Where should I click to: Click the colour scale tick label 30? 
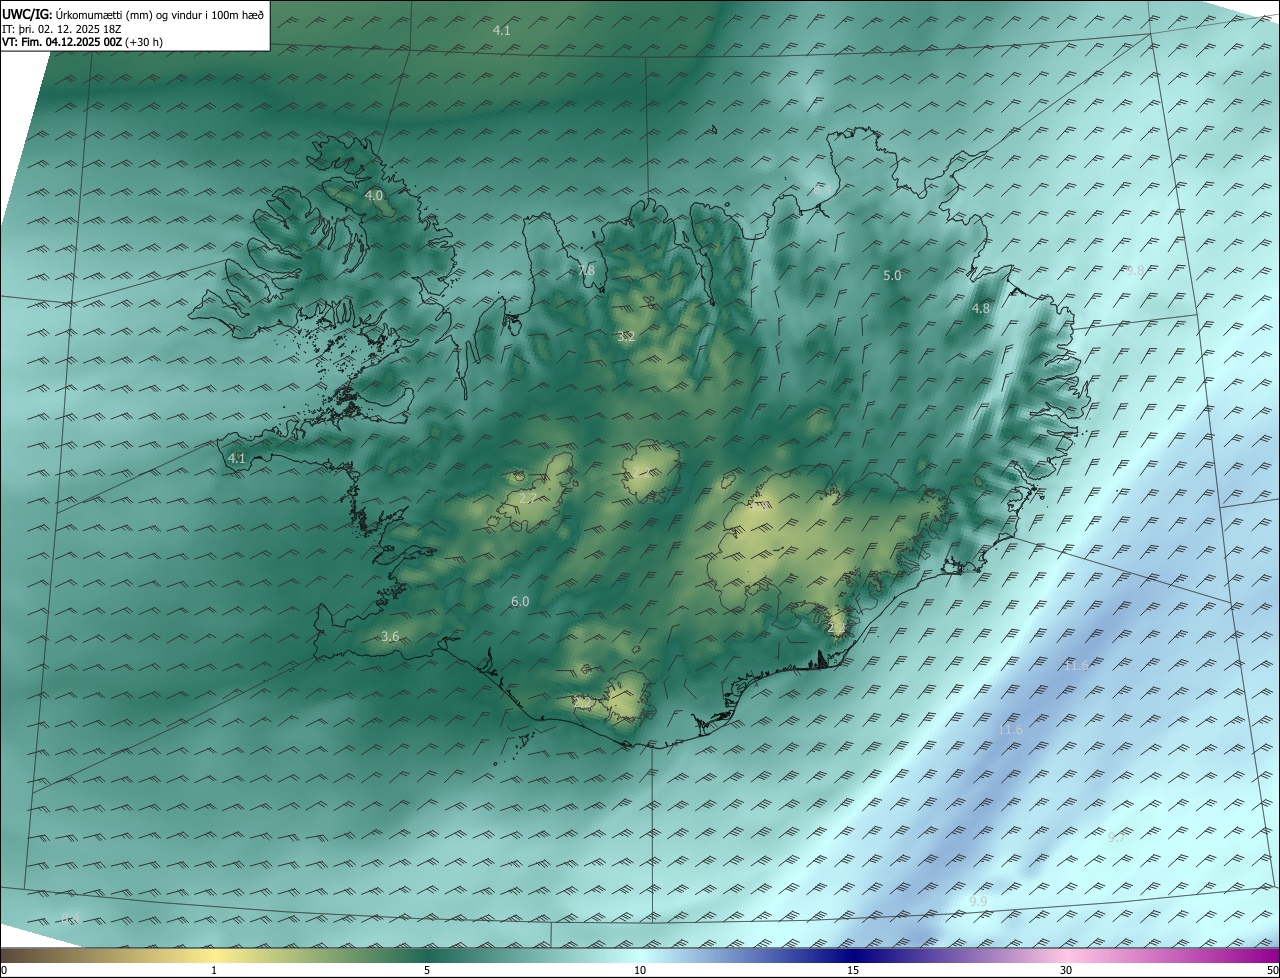pyautogui.click(x=1066, y=970)
